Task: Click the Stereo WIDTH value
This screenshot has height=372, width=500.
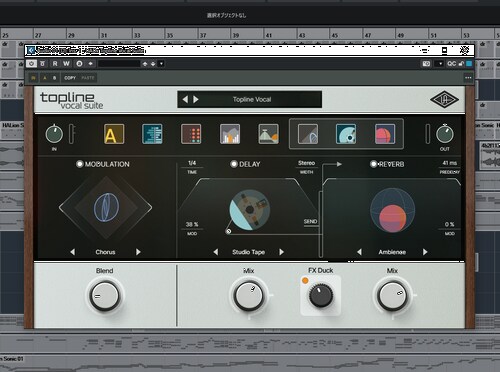Action: [306, 163]
